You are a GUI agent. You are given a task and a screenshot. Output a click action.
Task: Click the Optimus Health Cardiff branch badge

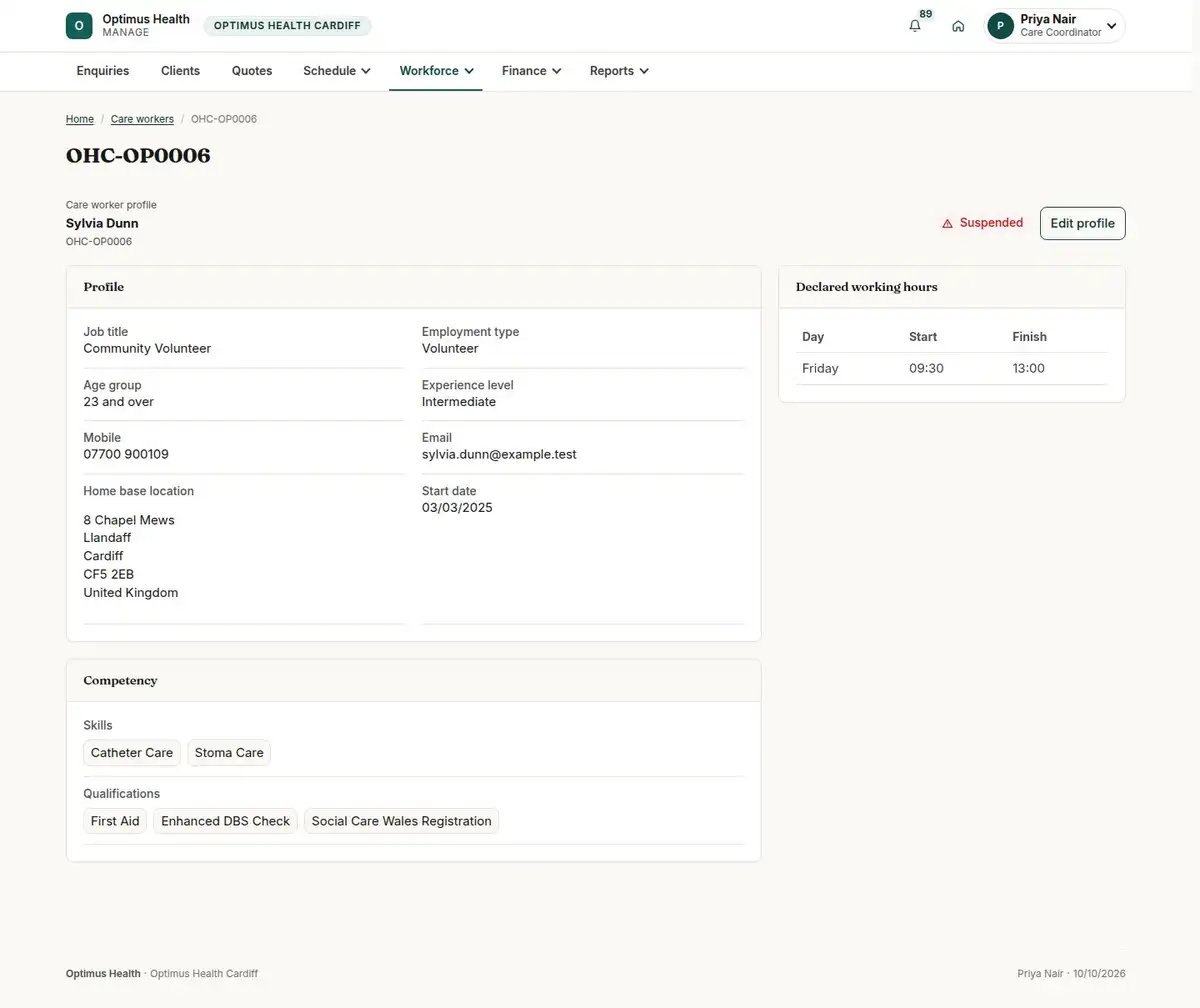(287, 26)
